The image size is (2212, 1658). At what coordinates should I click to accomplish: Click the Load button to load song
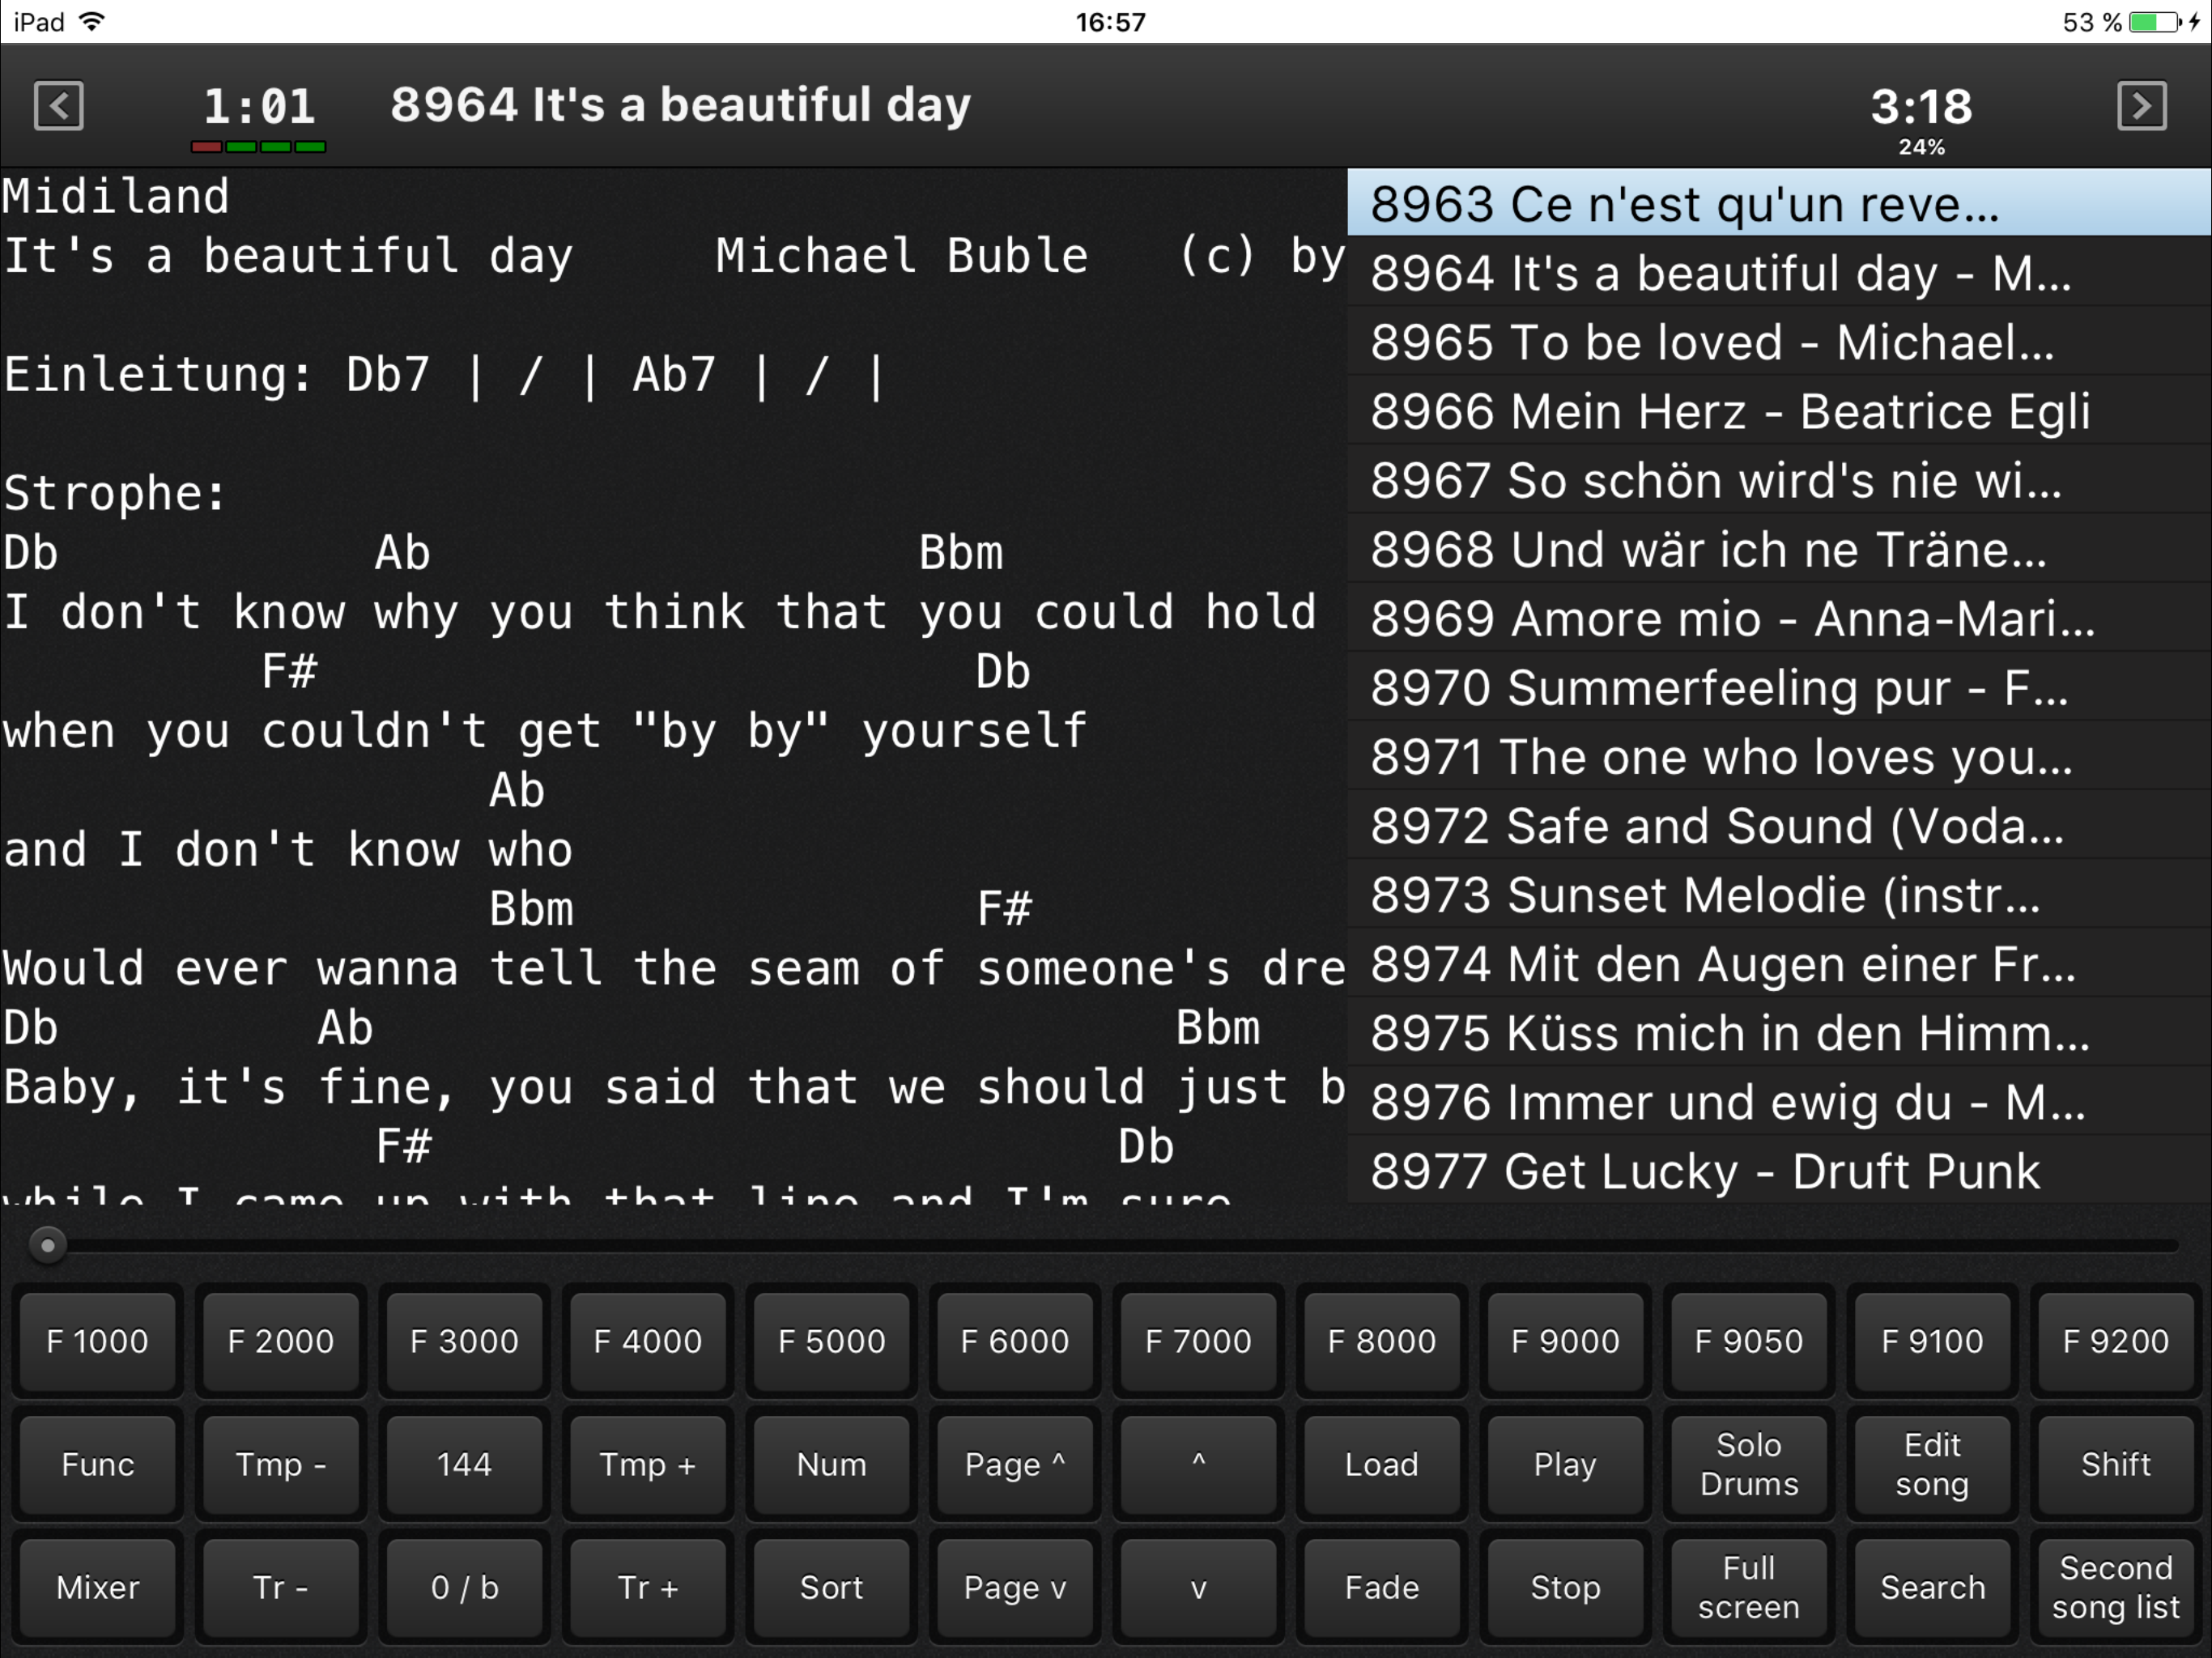[1381, 1461]
